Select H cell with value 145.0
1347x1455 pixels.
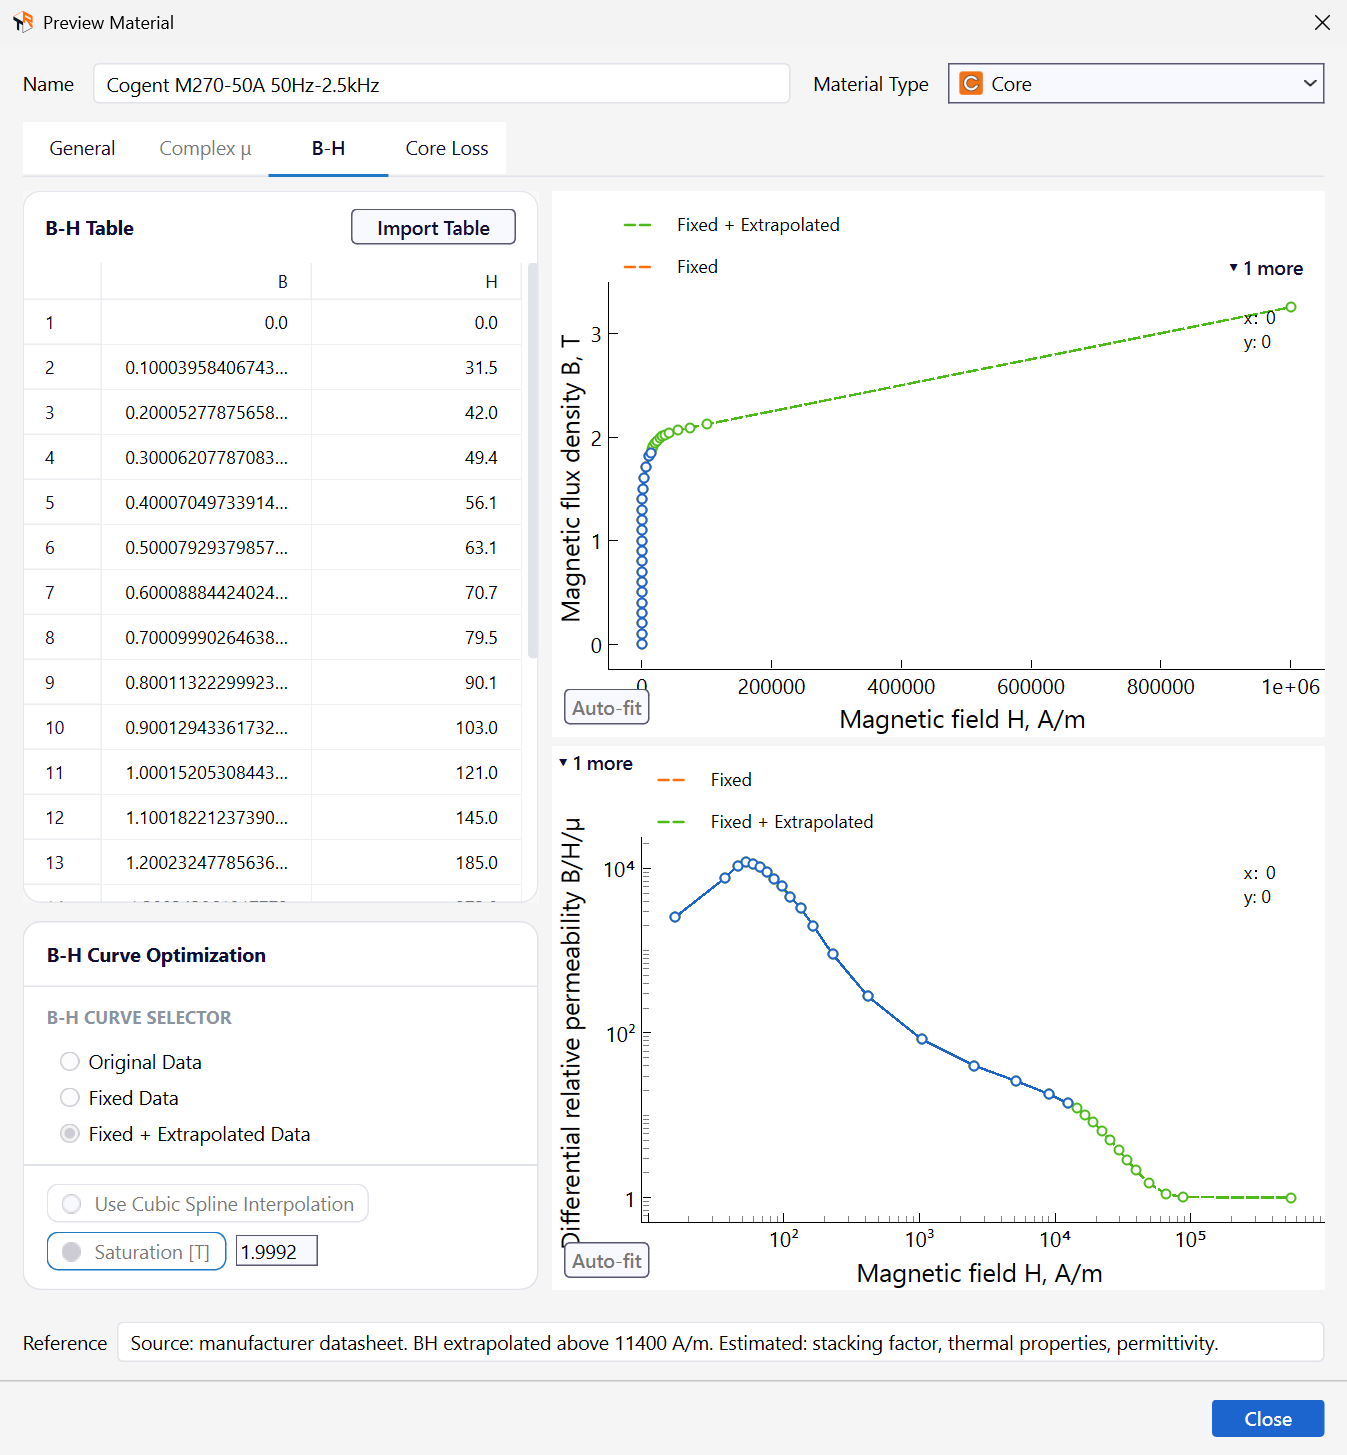pyautogui.click(x=416, y=818)
